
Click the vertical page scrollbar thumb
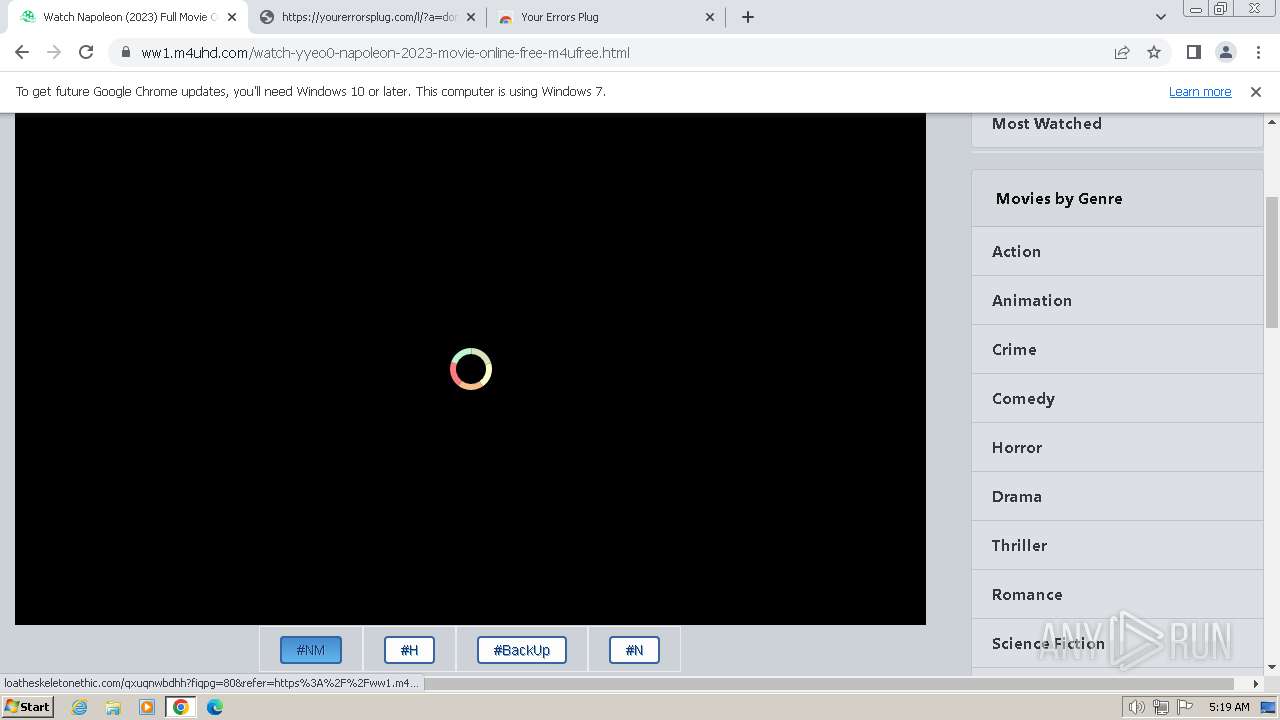pos(1272,262)
